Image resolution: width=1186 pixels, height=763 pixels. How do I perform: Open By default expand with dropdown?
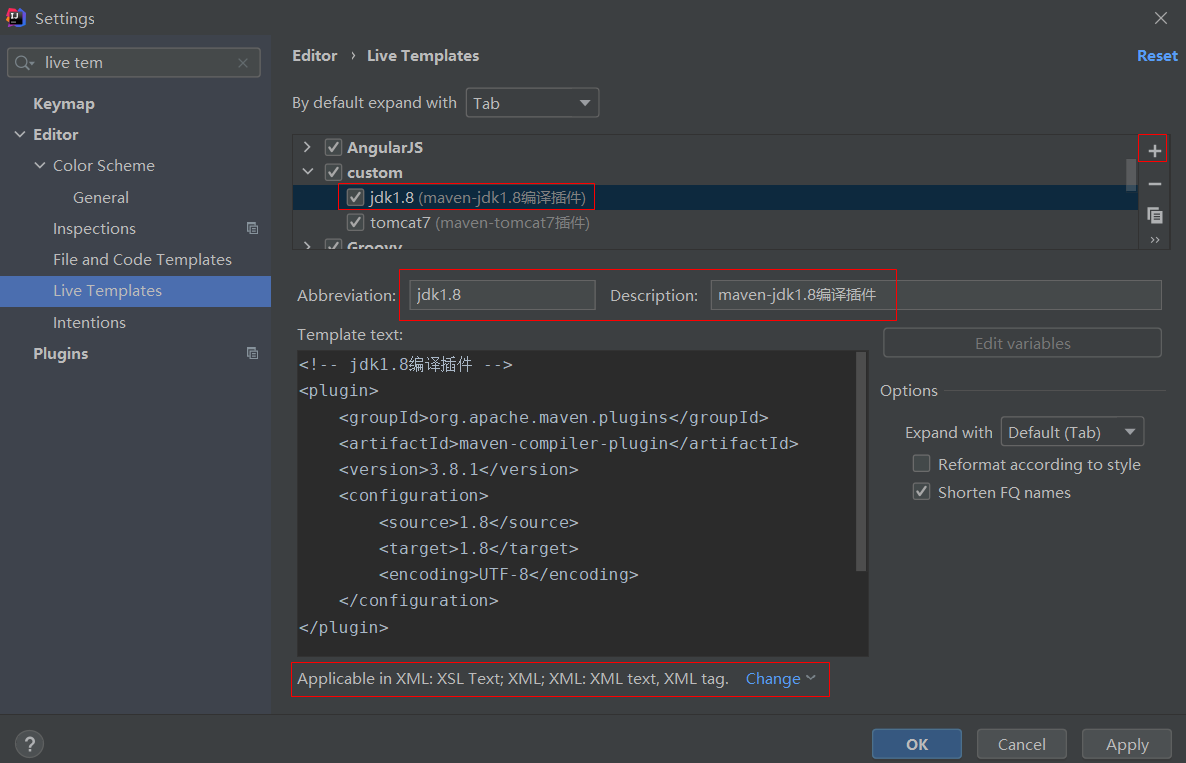coord(532,103)
